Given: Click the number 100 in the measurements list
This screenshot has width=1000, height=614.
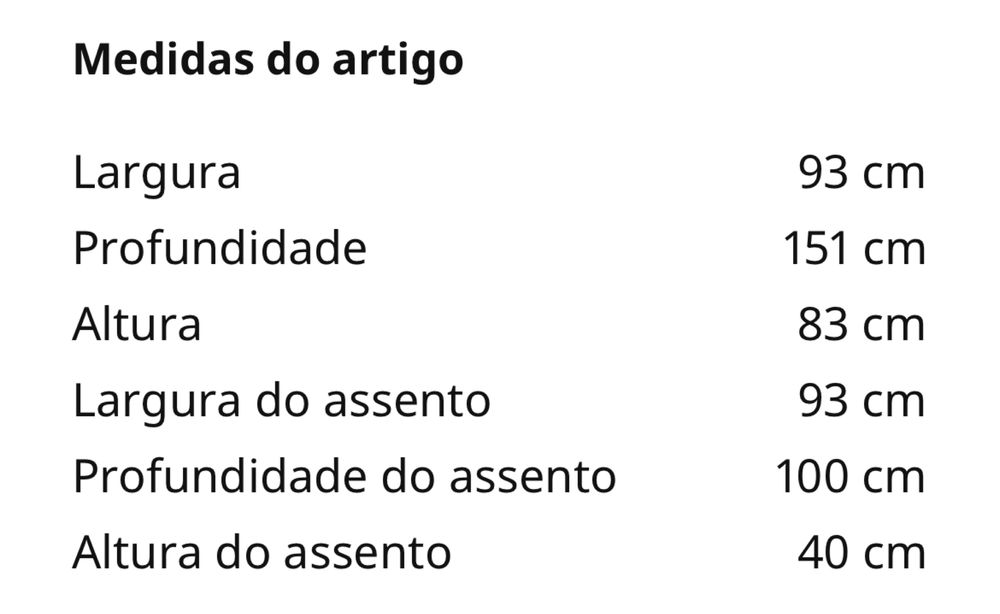Looking at the screenshot, I should (811, 476).
